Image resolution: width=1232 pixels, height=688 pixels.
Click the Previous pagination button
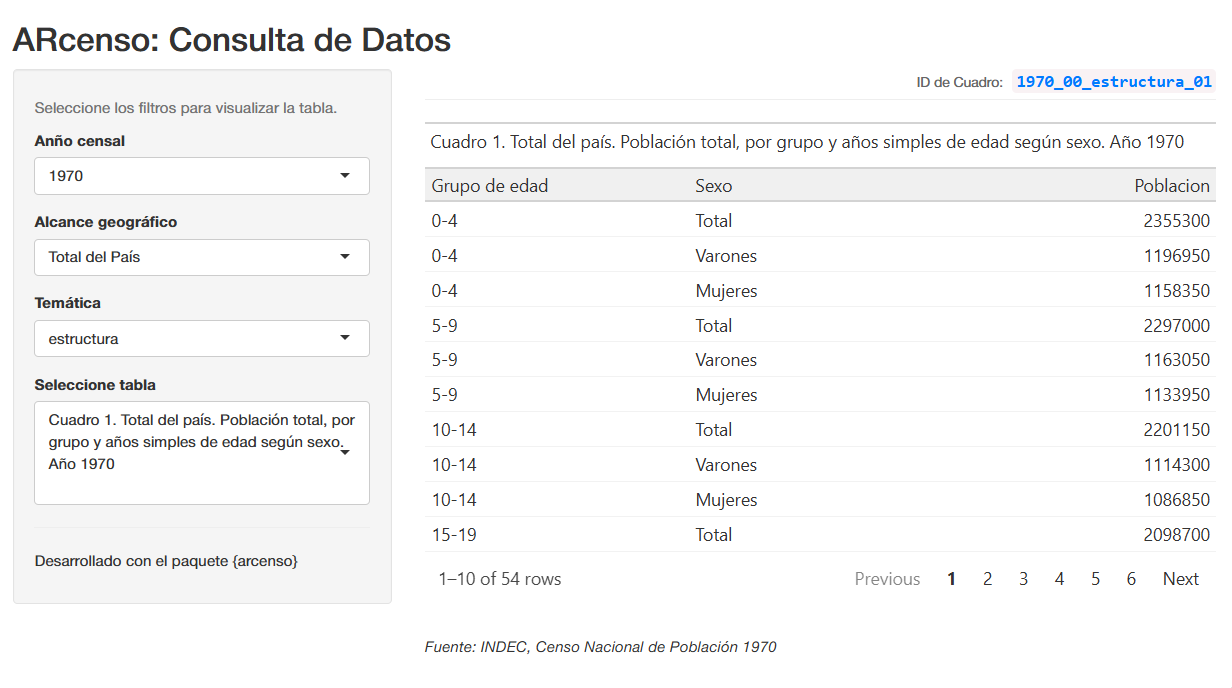coord(887,578)
